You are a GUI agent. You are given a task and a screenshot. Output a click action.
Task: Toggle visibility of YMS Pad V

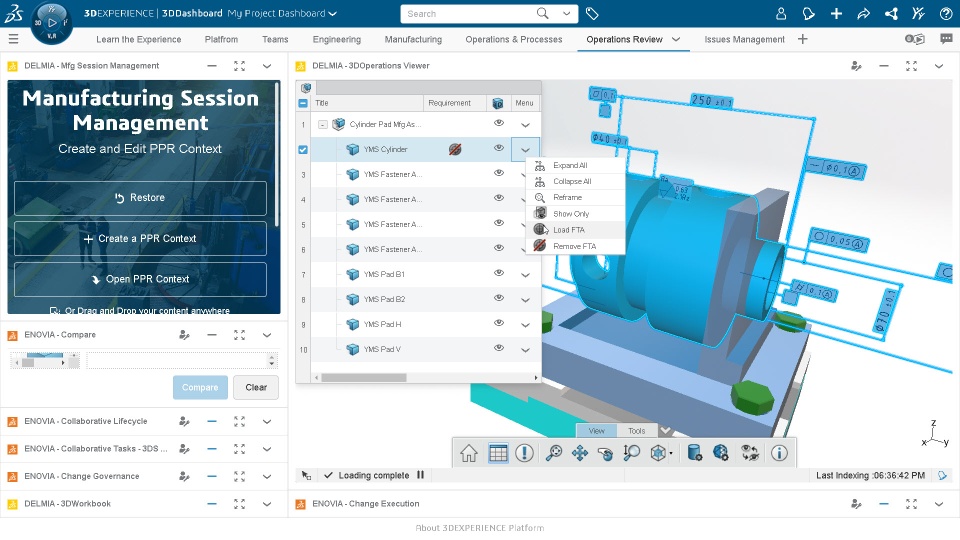499,348
